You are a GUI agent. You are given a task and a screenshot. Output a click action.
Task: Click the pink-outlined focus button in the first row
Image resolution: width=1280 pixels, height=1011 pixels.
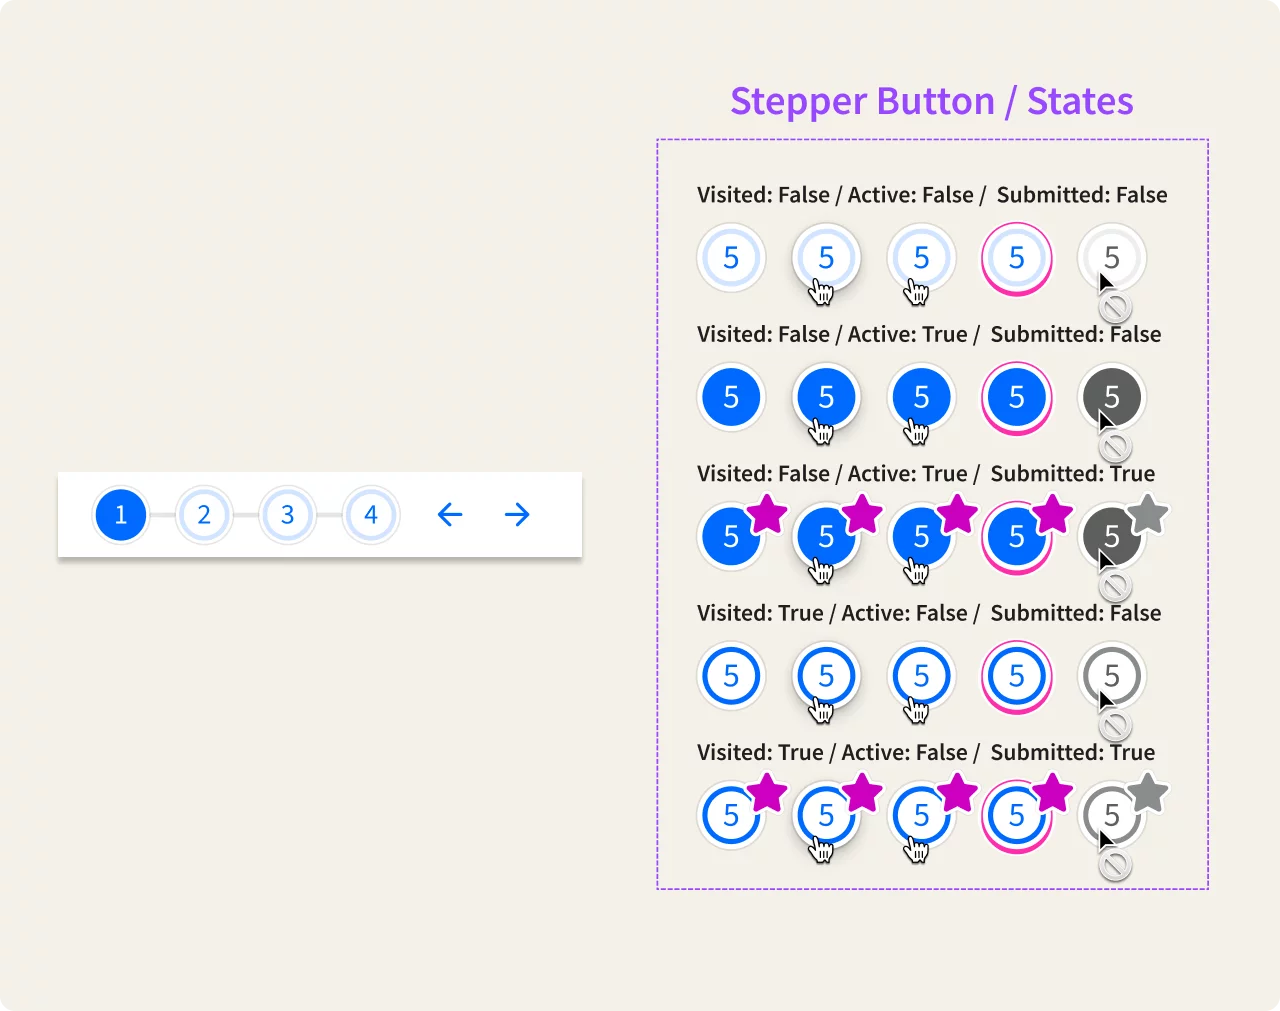click(1017, 258)
